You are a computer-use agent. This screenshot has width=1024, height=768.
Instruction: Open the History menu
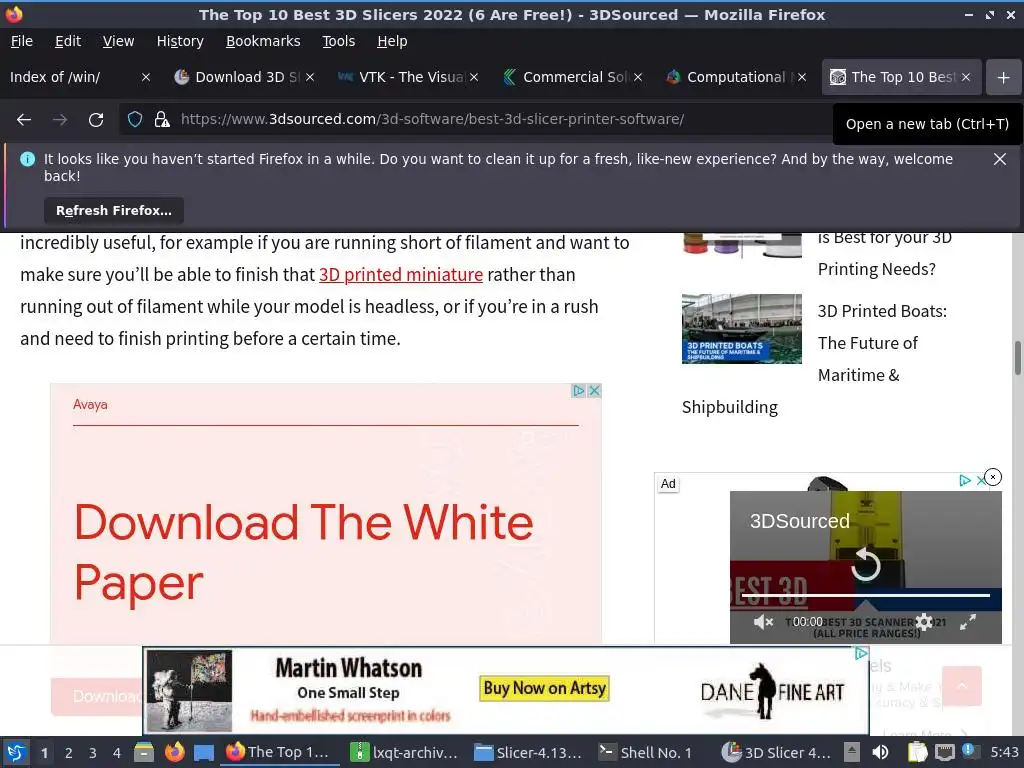point(180,41)
